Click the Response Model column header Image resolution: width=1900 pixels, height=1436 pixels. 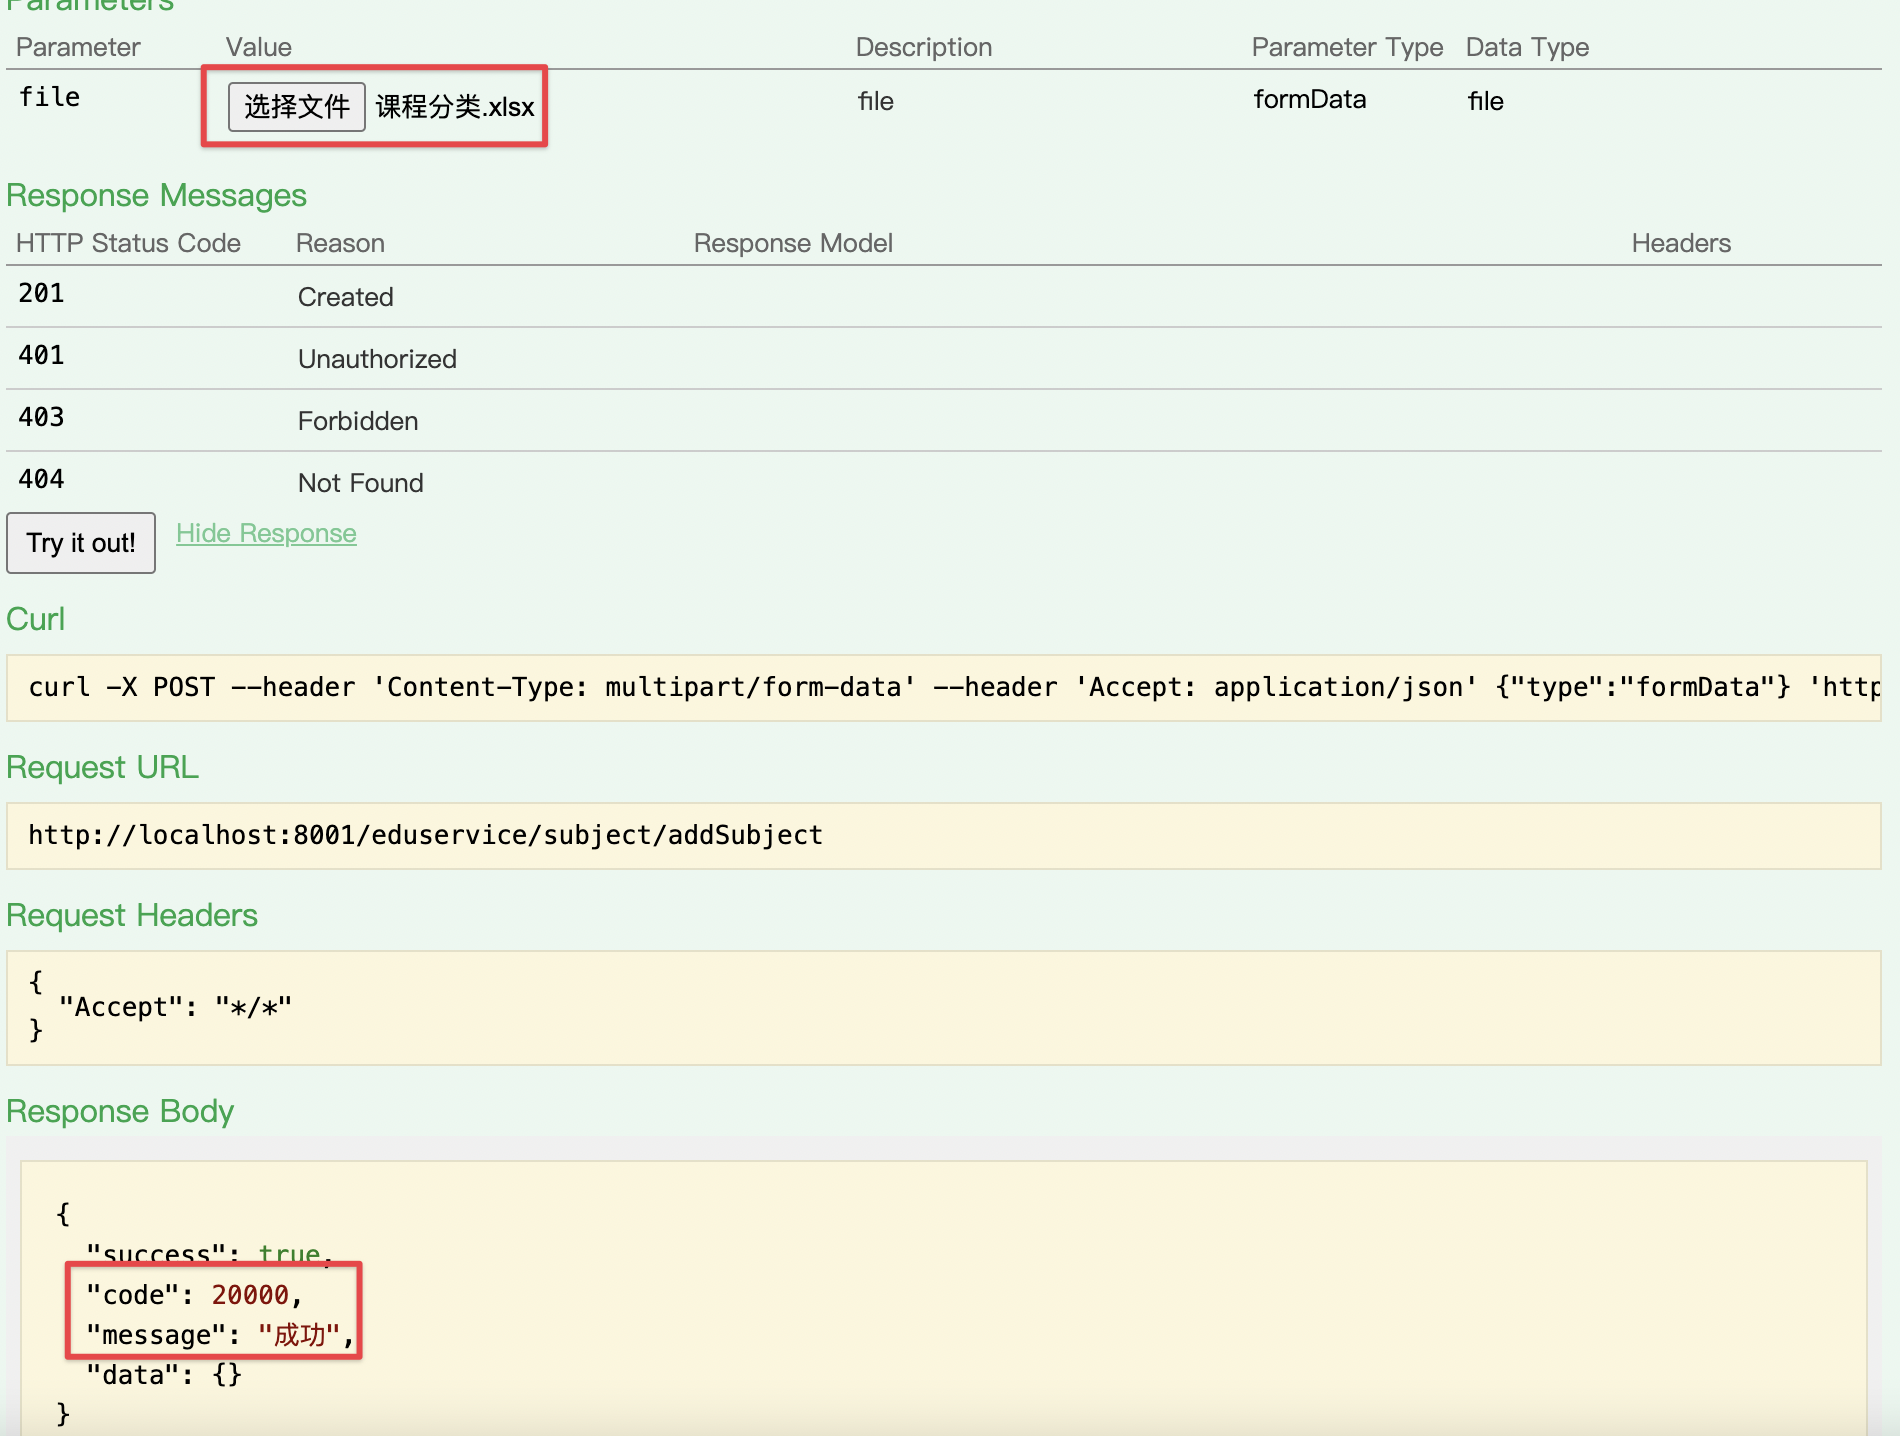(x=793, y=243)
